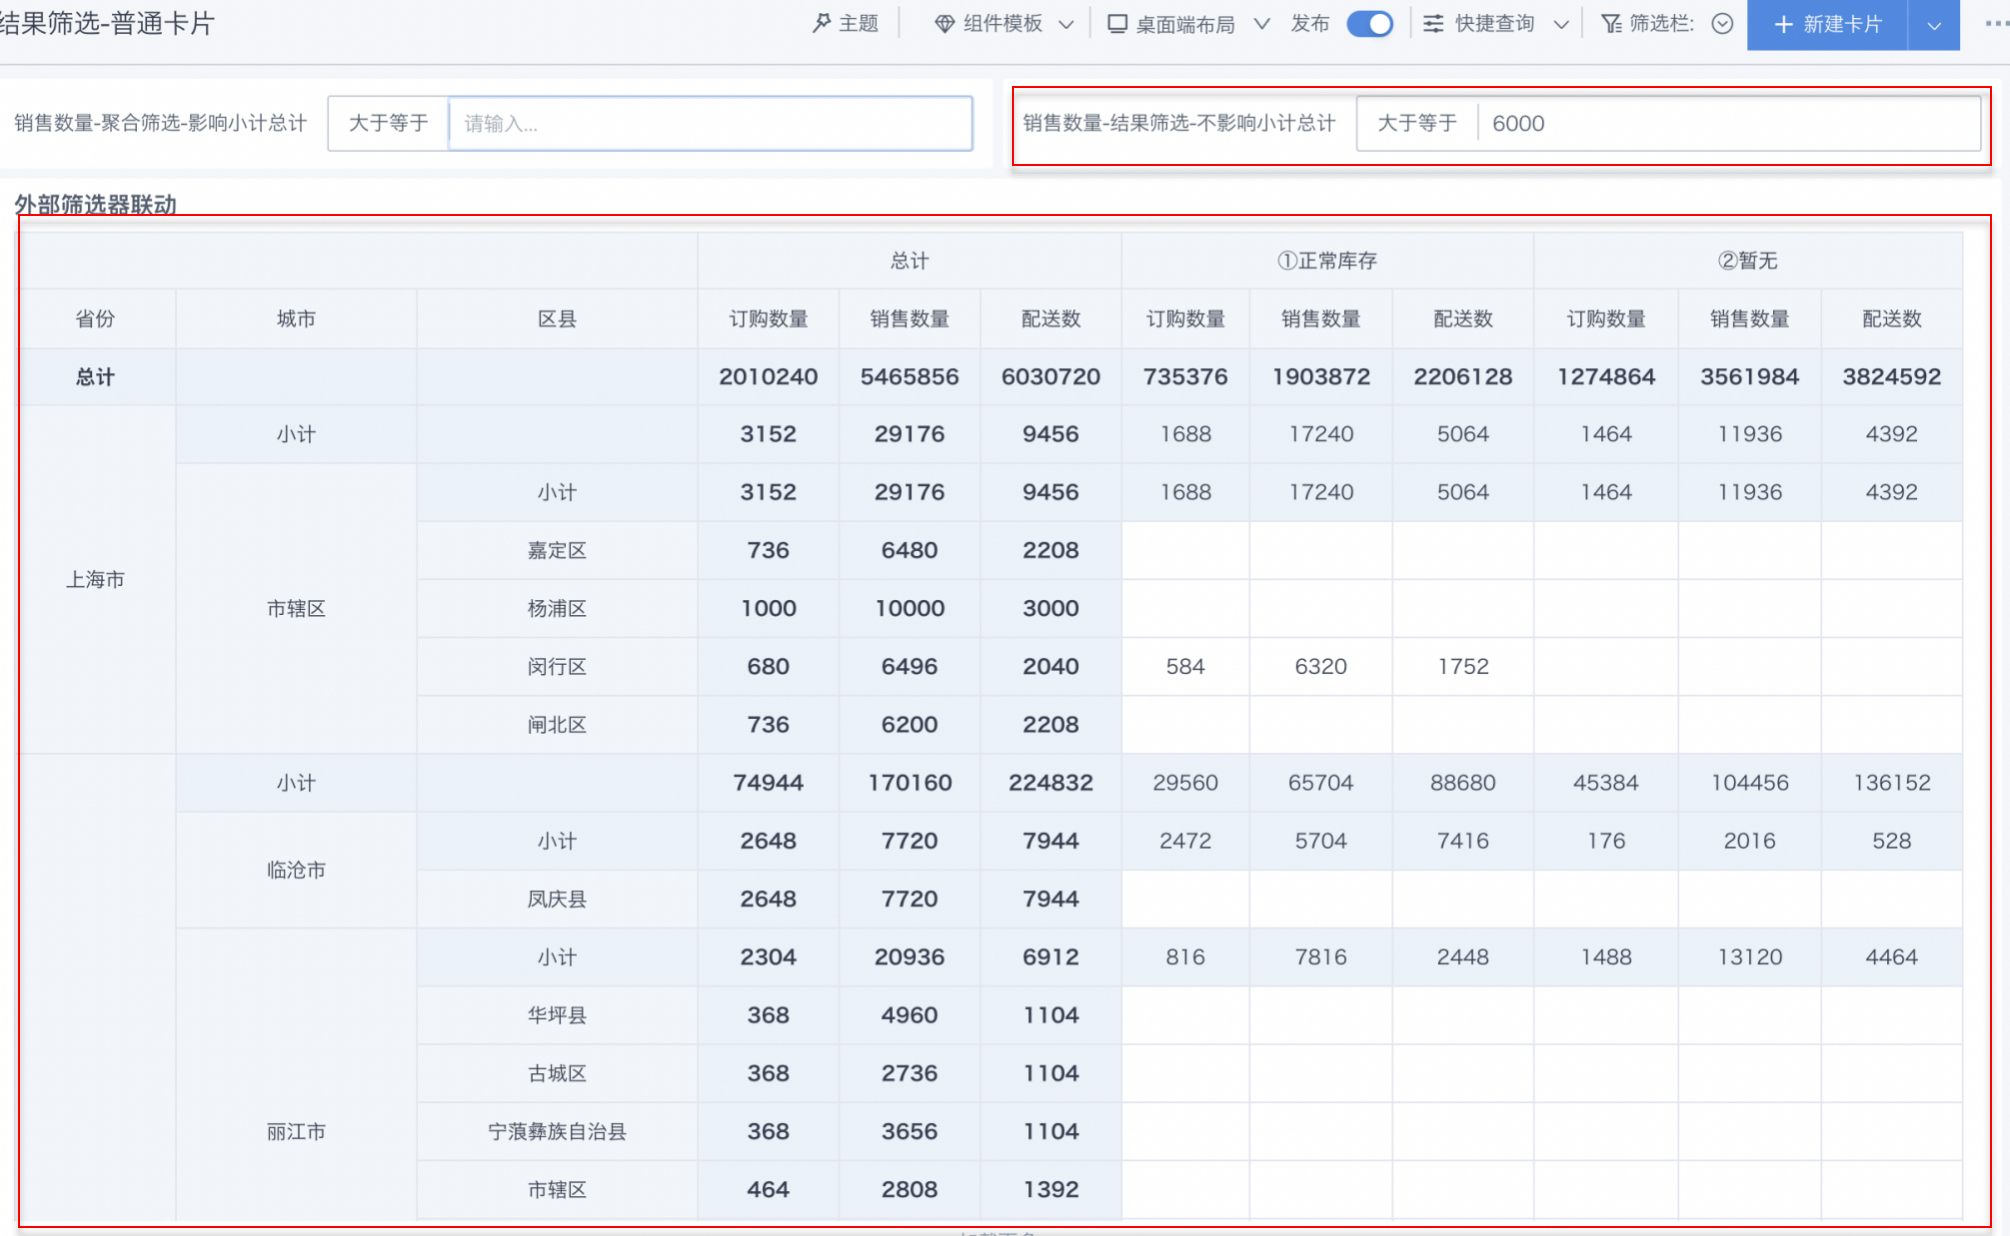Screen dimensions: 2010x1236
Task: Click the 筛选栏 funnel icon
Action: [1611, 24]
